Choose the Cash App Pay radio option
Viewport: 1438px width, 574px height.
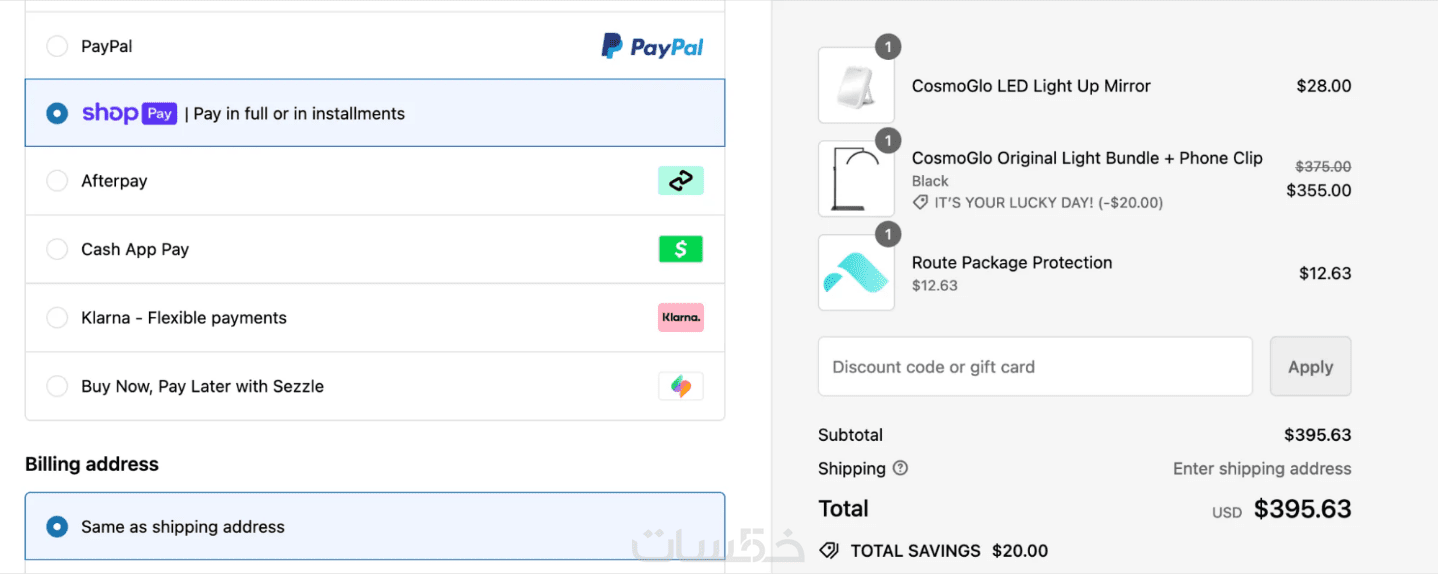(x=57, y=249)
